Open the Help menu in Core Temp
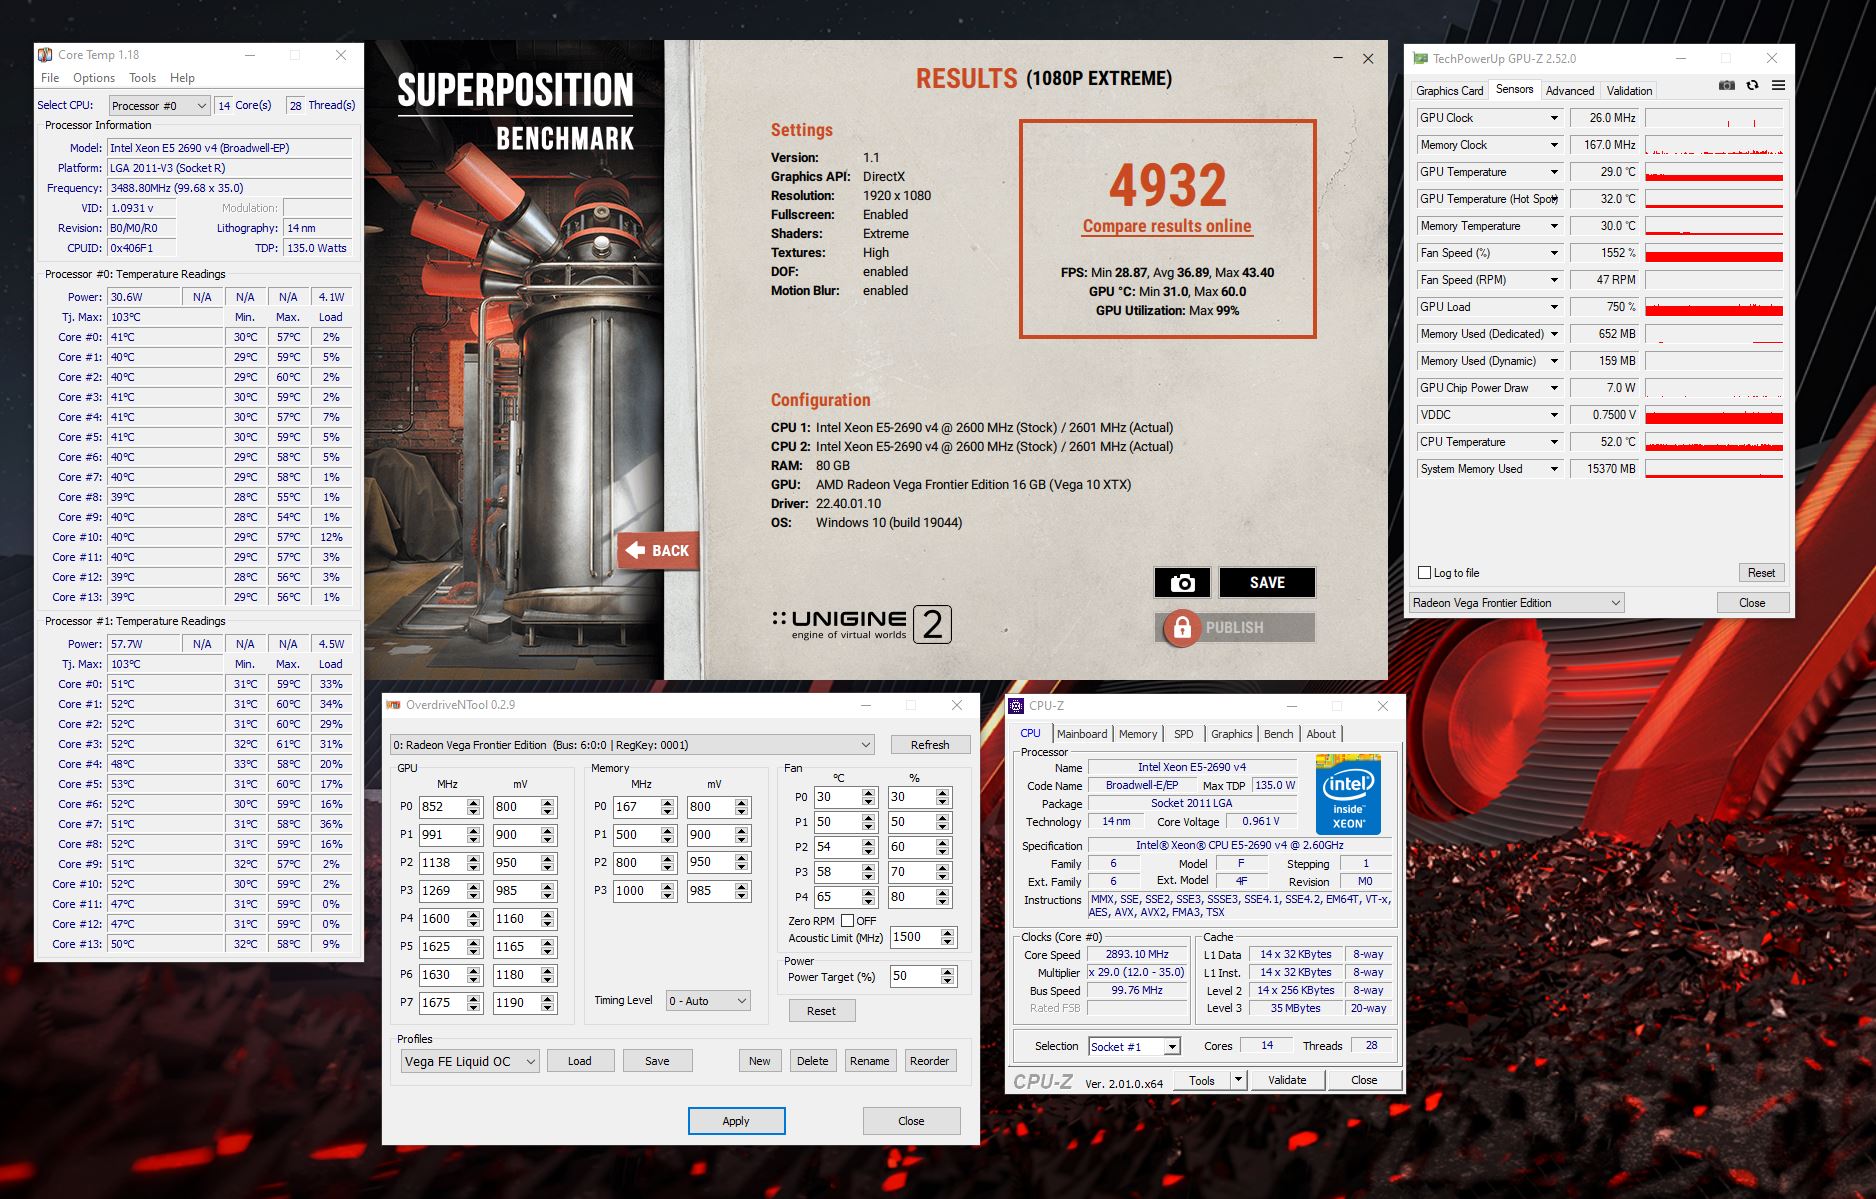This screenshot has height=1199, width=1876. click(x=182, y=78)
